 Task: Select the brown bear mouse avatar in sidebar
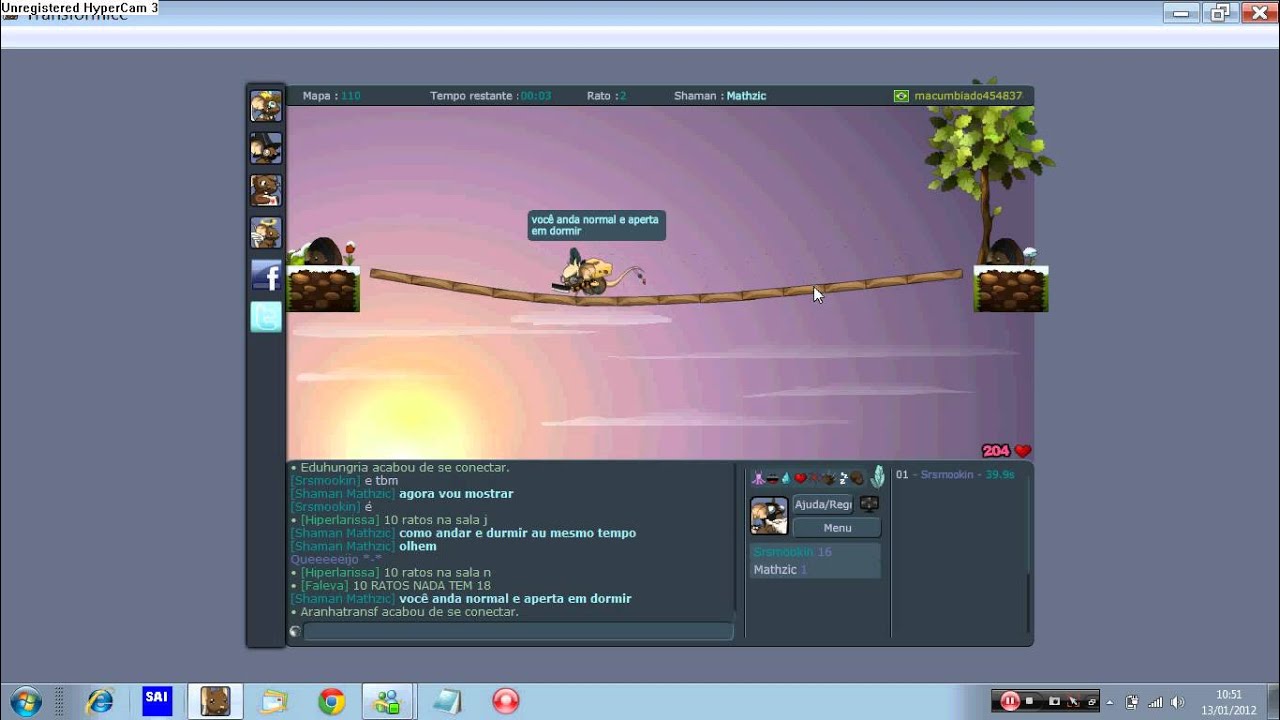tap(266, 190)
